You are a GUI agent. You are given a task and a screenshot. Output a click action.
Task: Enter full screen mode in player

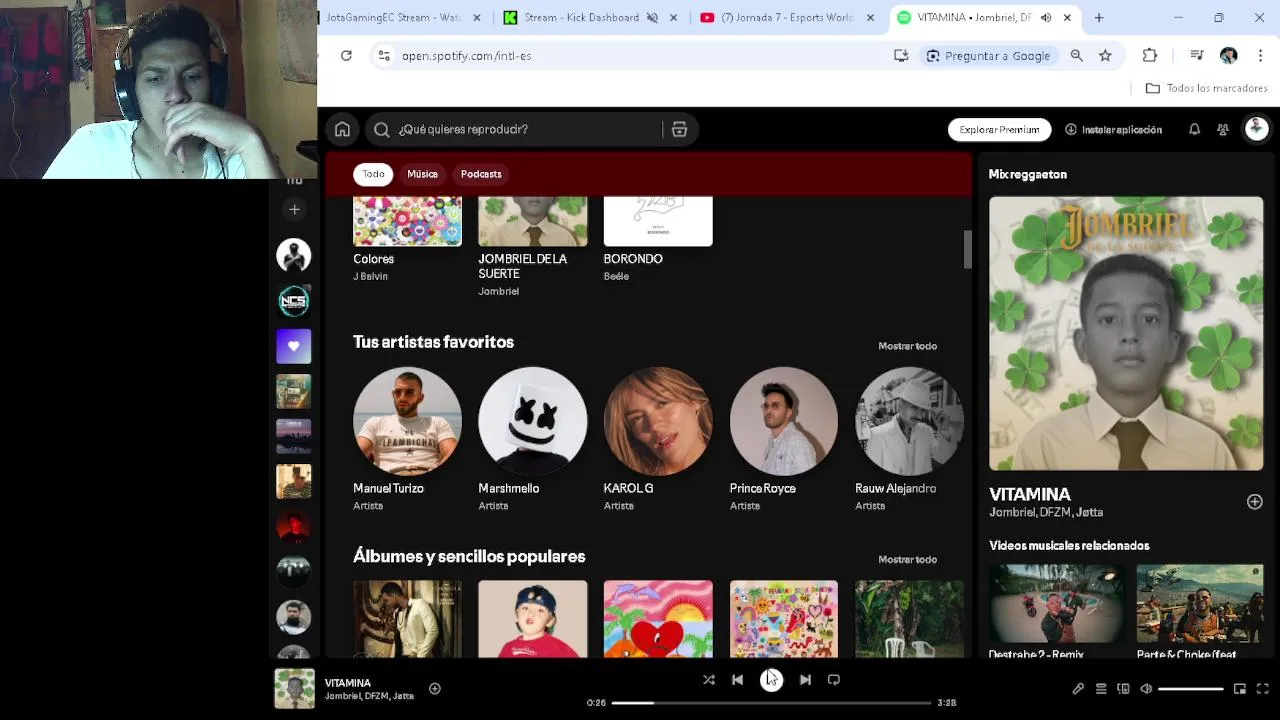1263,689
